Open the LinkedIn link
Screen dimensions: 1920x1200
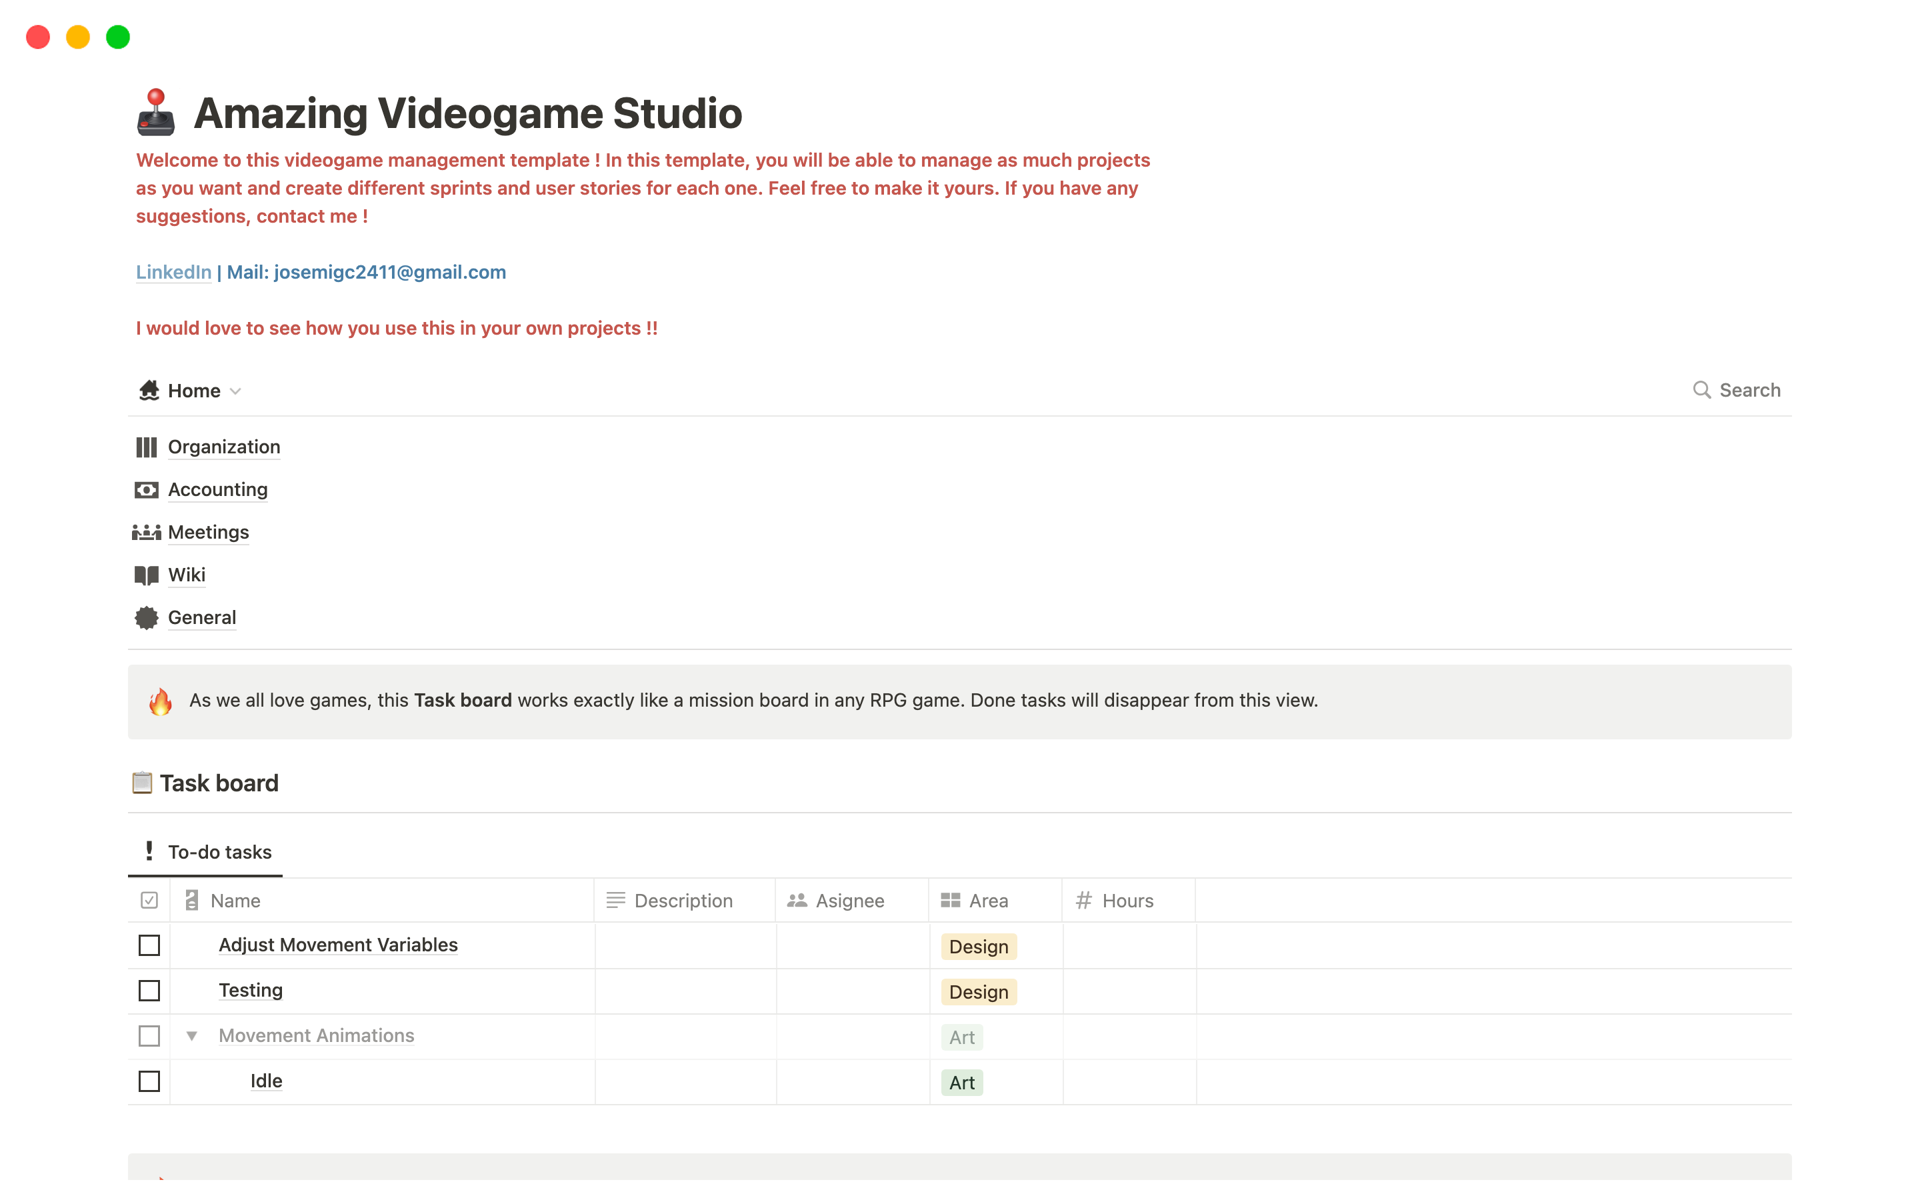(x=173, y=272)
